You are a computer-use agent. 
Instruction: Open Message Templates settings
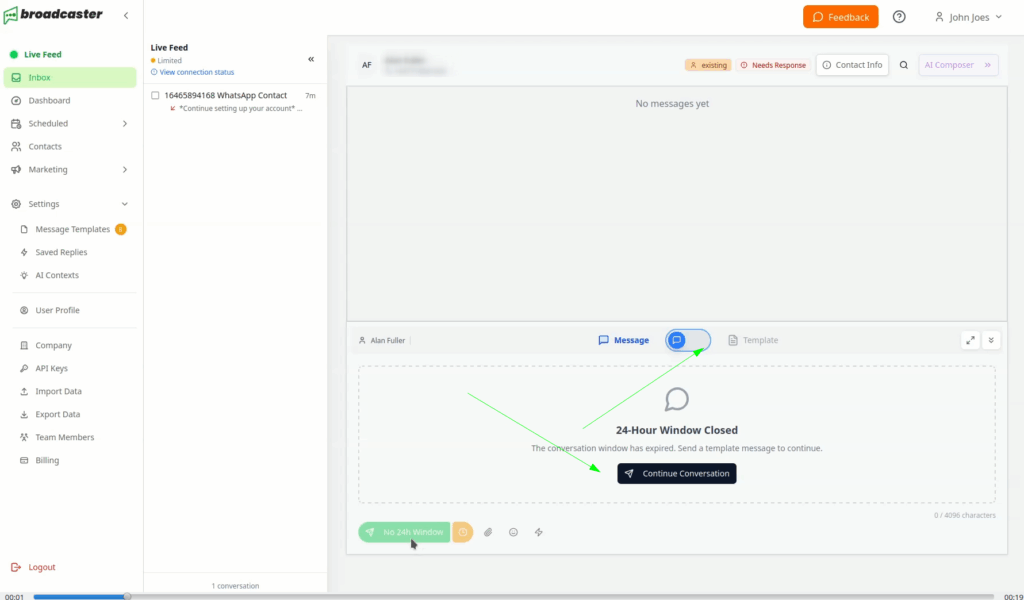click(72, 229)
